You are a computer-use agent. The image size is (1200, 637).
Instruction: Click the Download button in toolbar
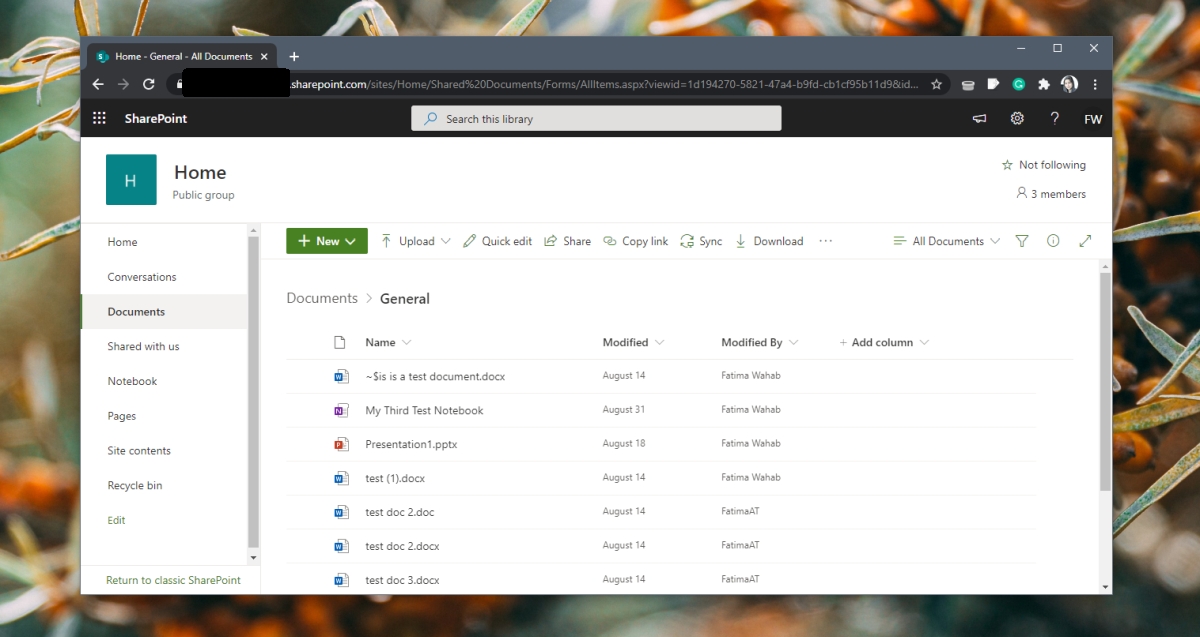pos(769,241)
